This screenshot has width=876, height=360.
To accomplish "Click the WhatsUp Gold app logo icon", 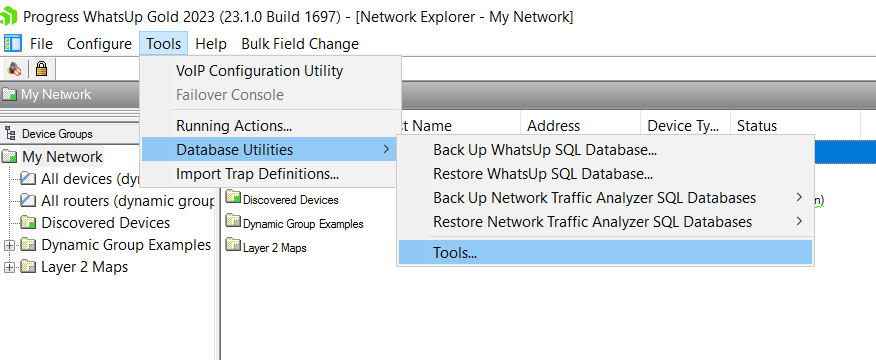I will coord(9,17).
